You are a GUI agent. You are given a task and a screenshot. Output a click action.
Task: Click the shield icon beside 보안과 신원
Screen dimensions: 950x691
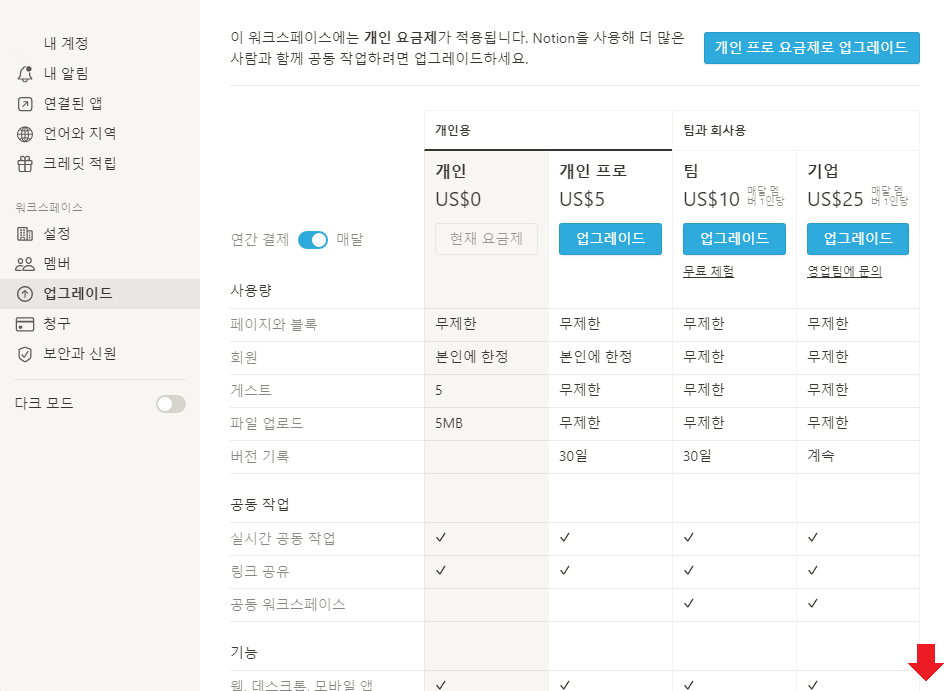click(25, 354)
